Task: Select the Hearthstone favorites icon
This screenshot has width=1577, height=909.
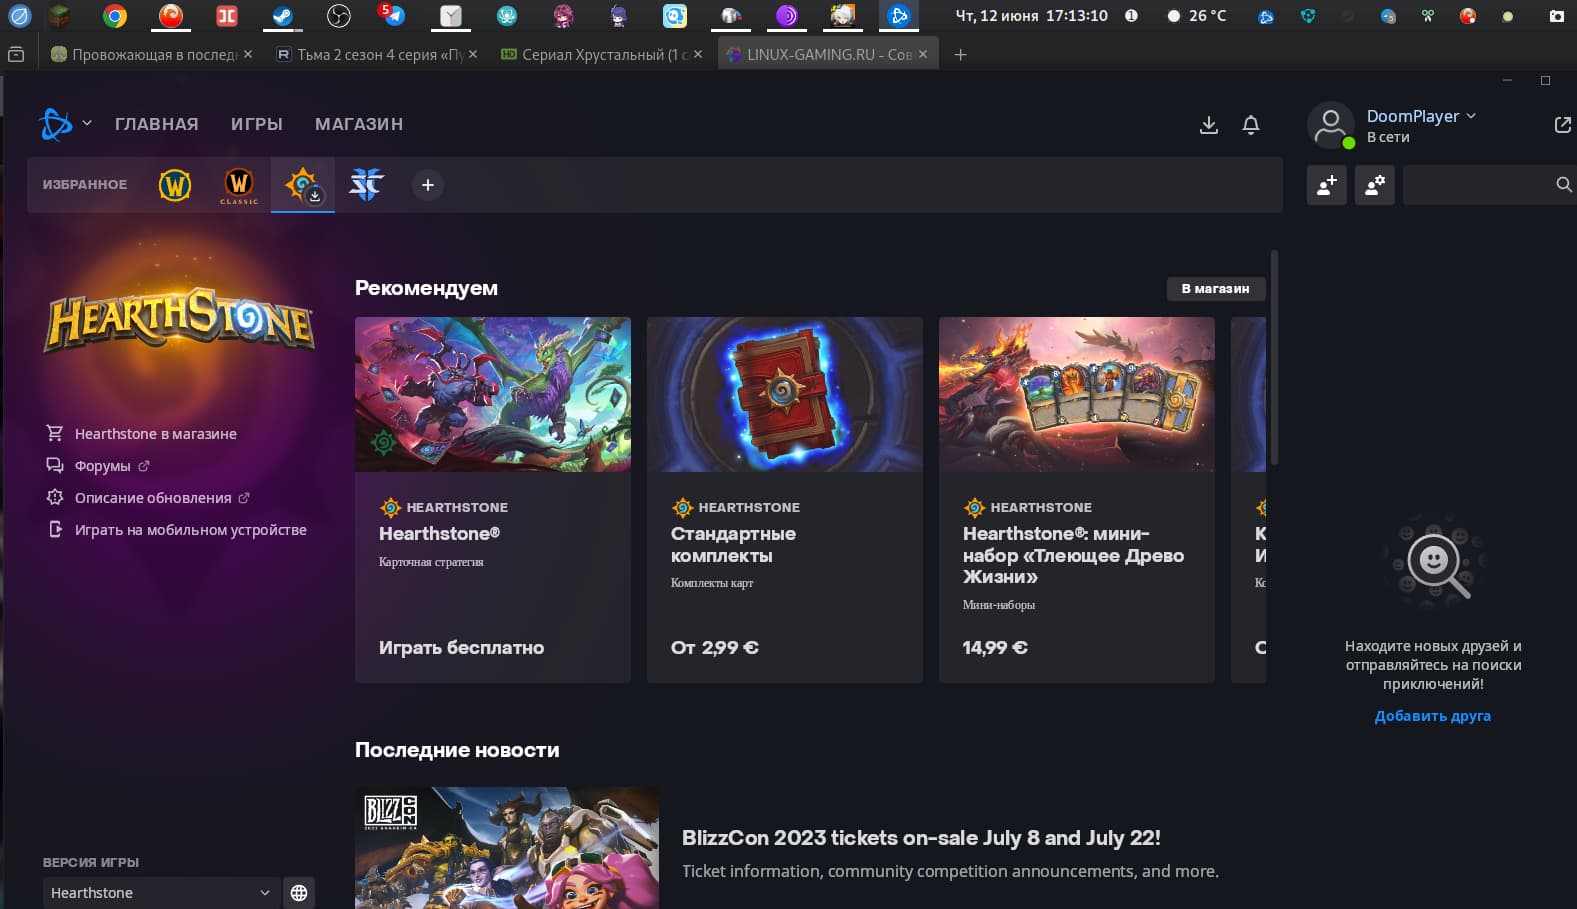Action: click(x=302, y=185)
